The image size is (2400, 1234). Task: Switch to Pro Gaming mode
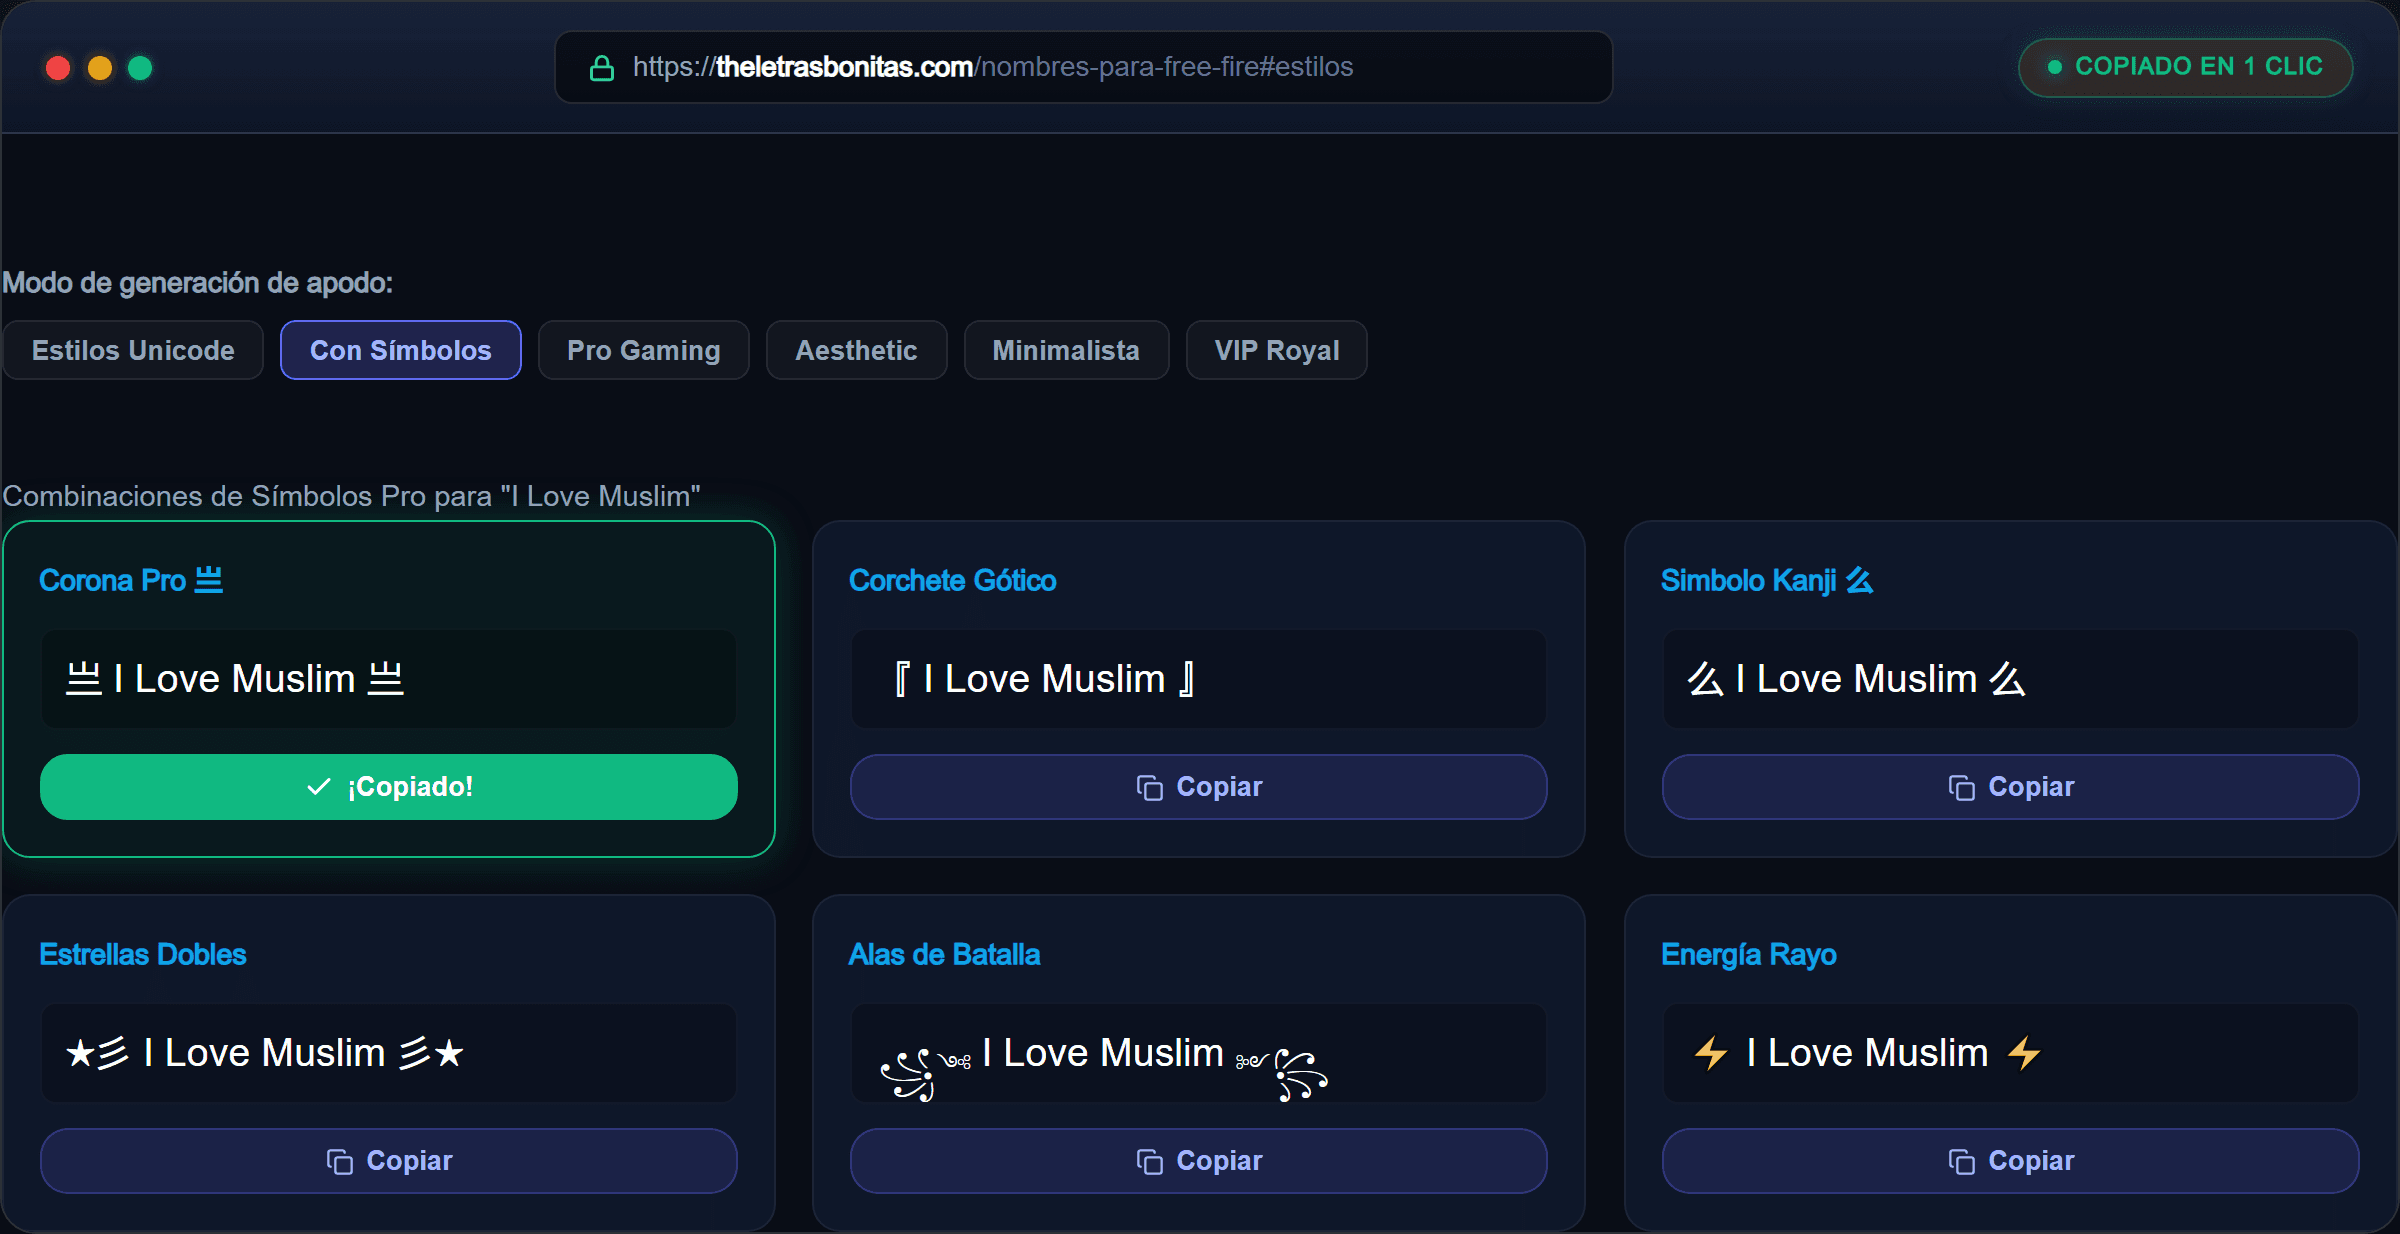click(643, 350)
